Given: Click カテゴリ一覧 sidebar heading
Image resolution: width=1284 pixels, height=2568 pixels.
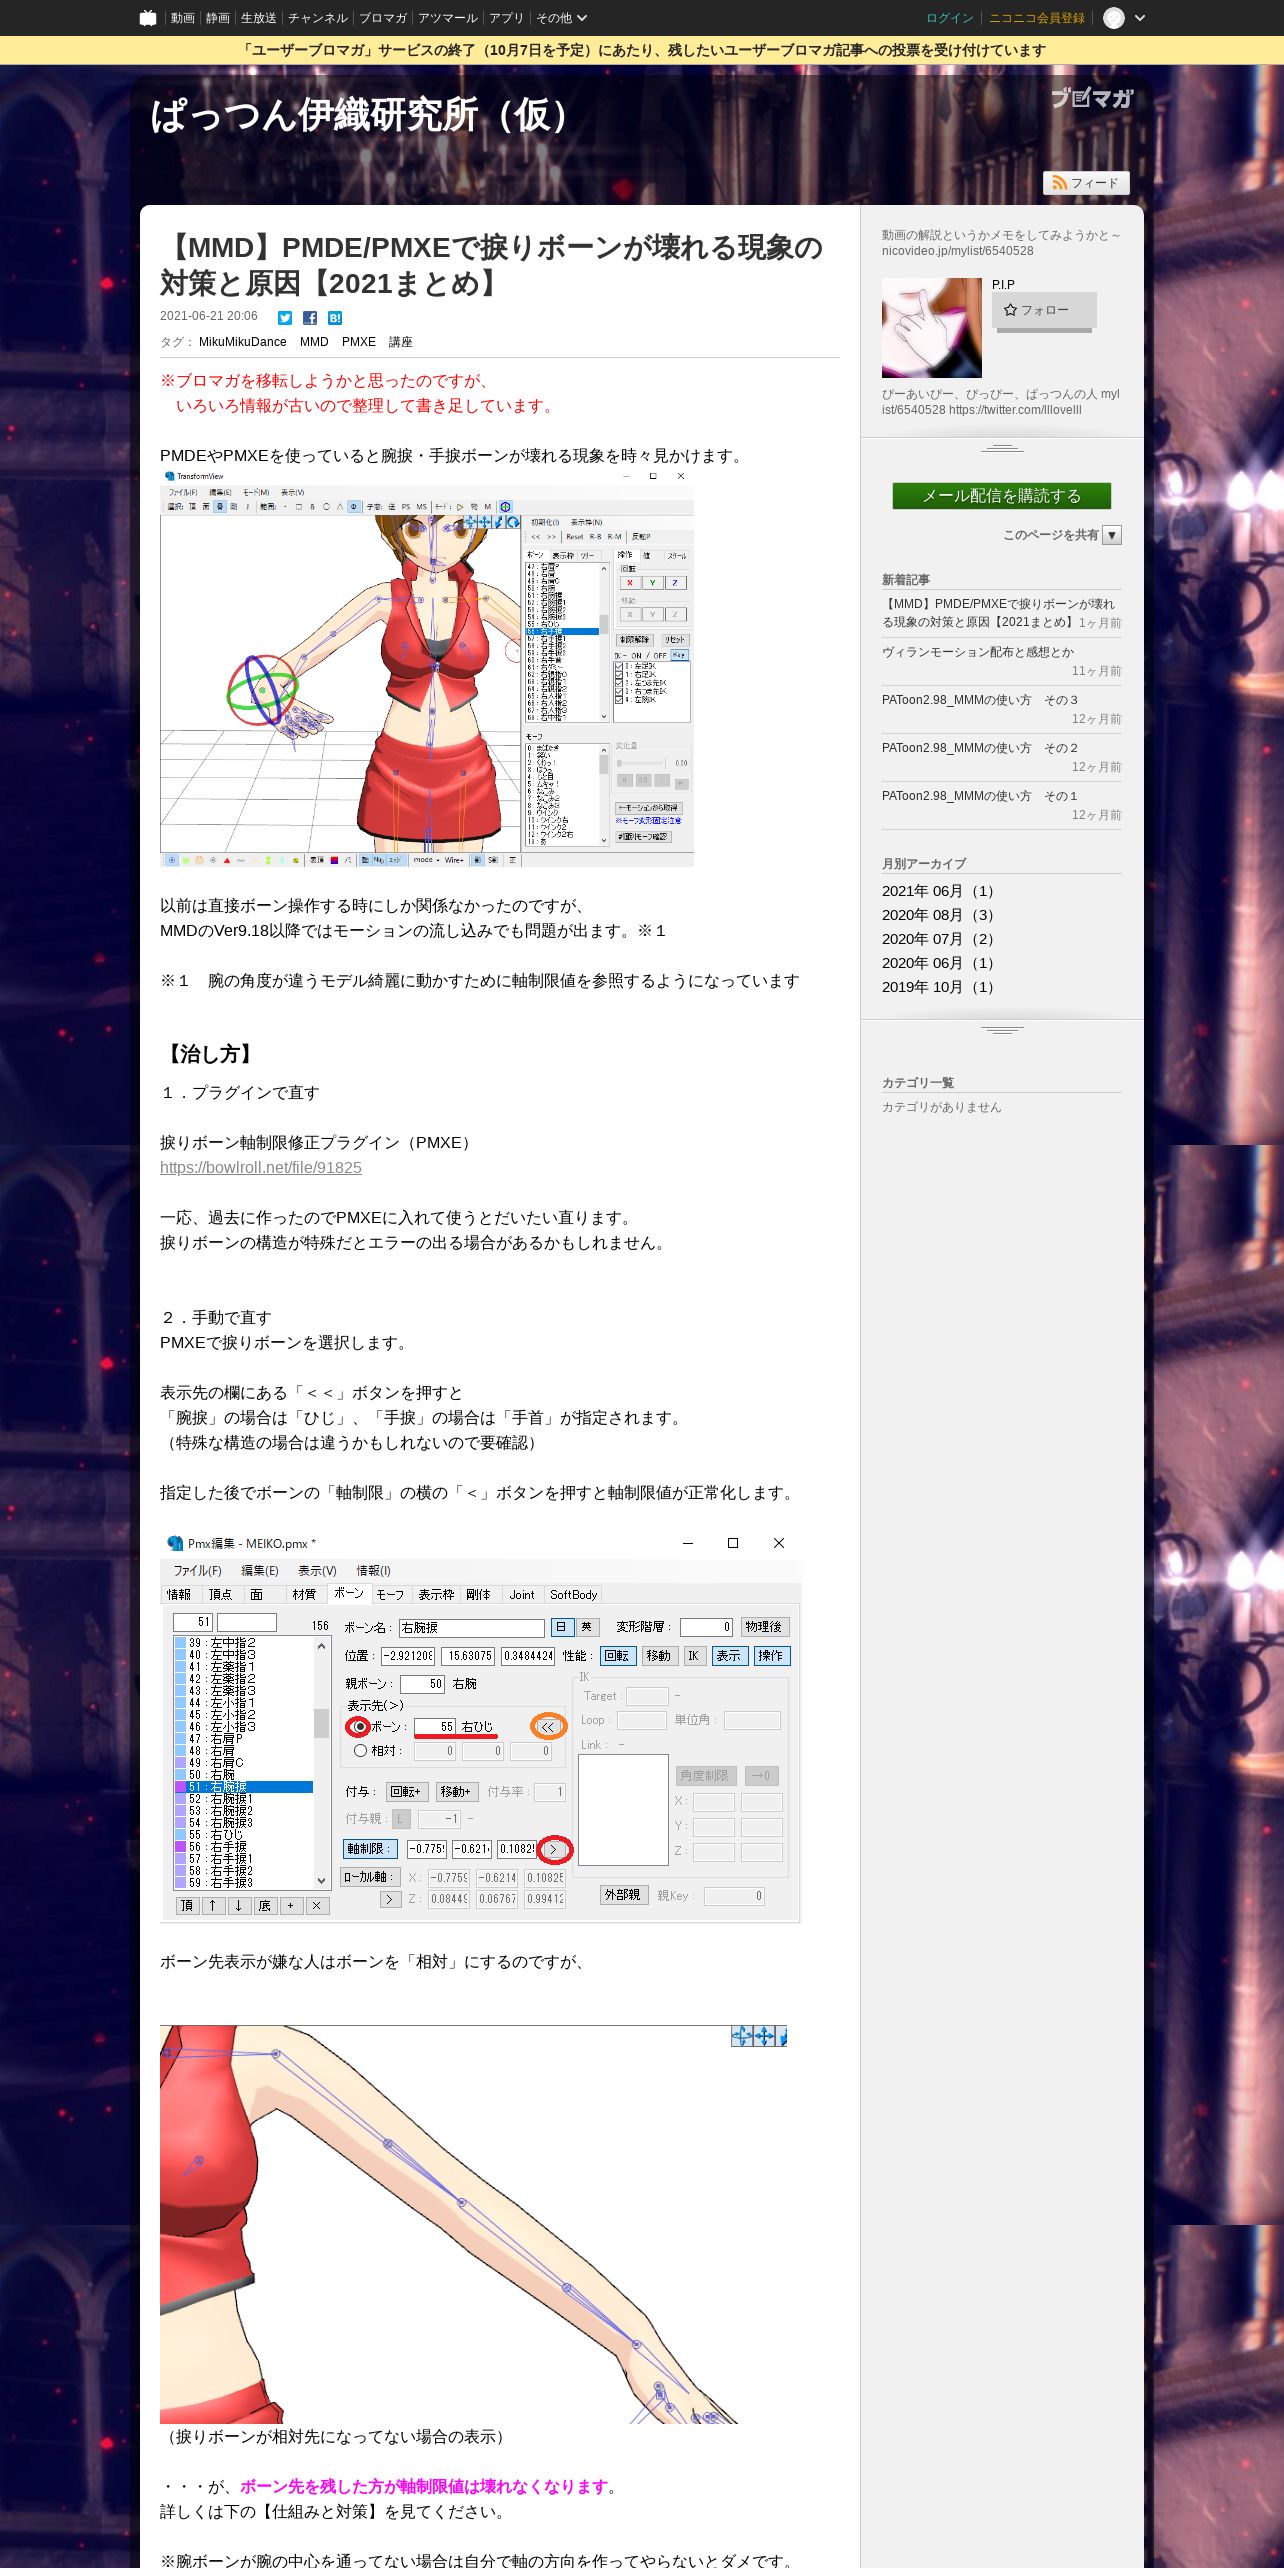Looking at the screenshot, I should [918, 1083].
